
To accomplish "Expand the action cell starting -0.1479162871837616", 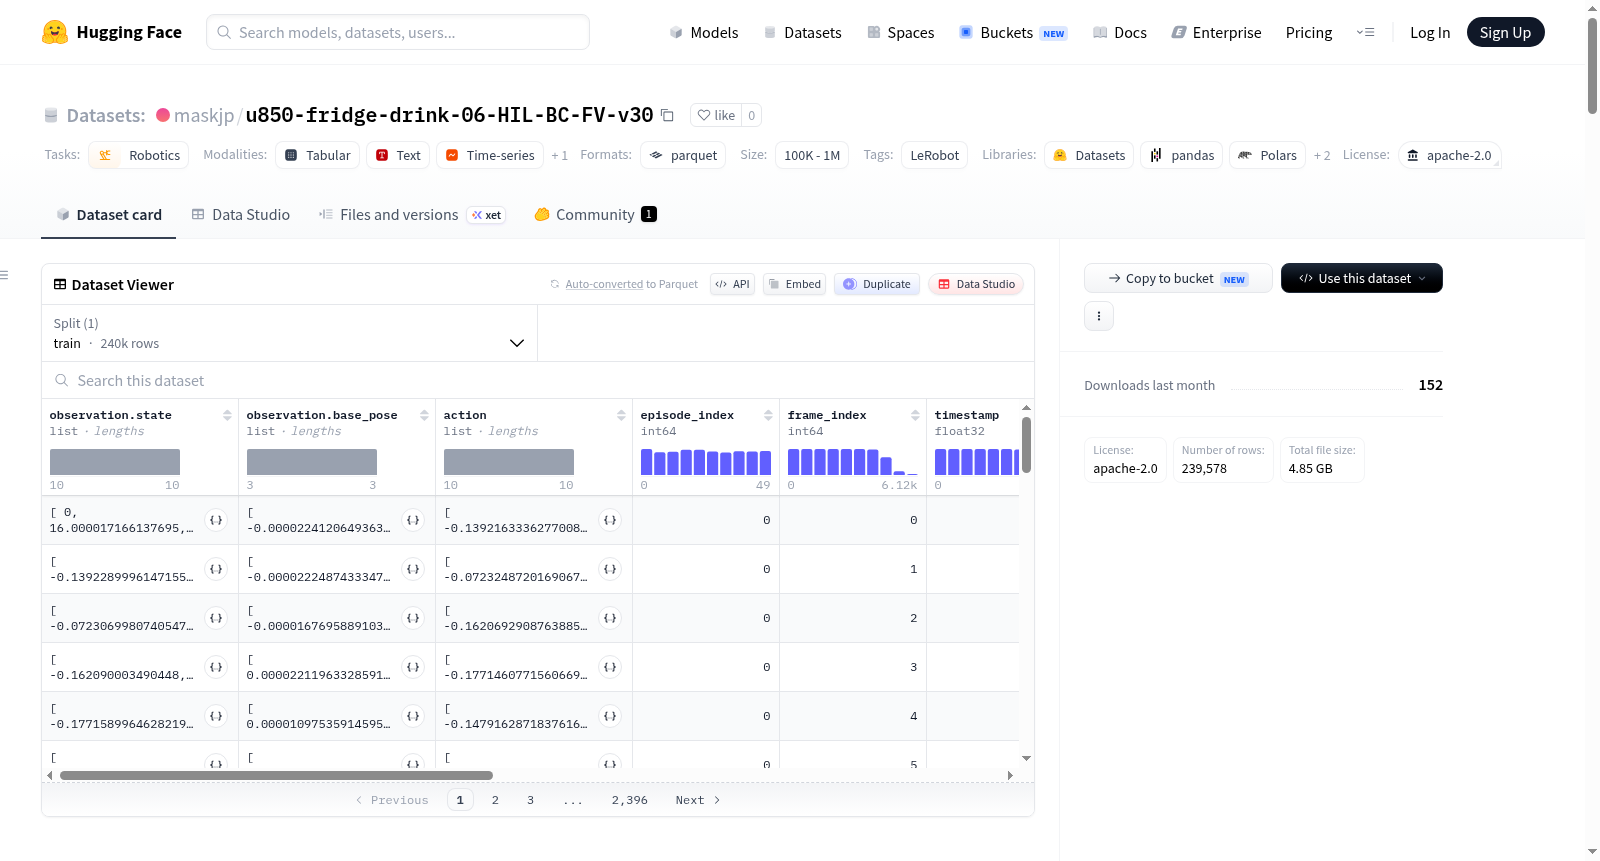I will click(x=610, y=716).
